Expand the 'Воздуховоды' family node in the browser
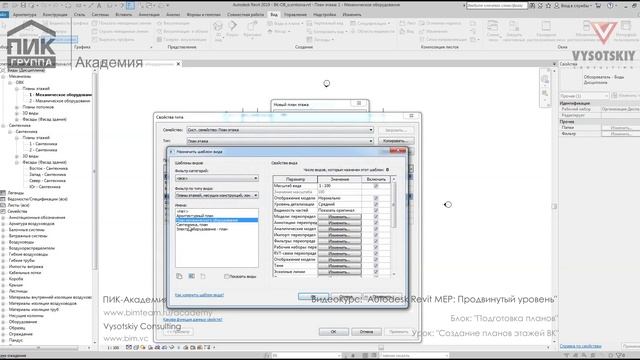This screenshot has width=640, height=360. coord(4,242)
